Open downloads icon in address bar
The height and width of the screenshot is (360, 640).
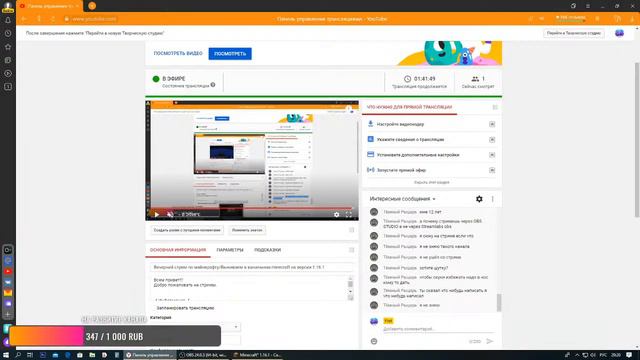pyautogui.click(x=632, y=19)
